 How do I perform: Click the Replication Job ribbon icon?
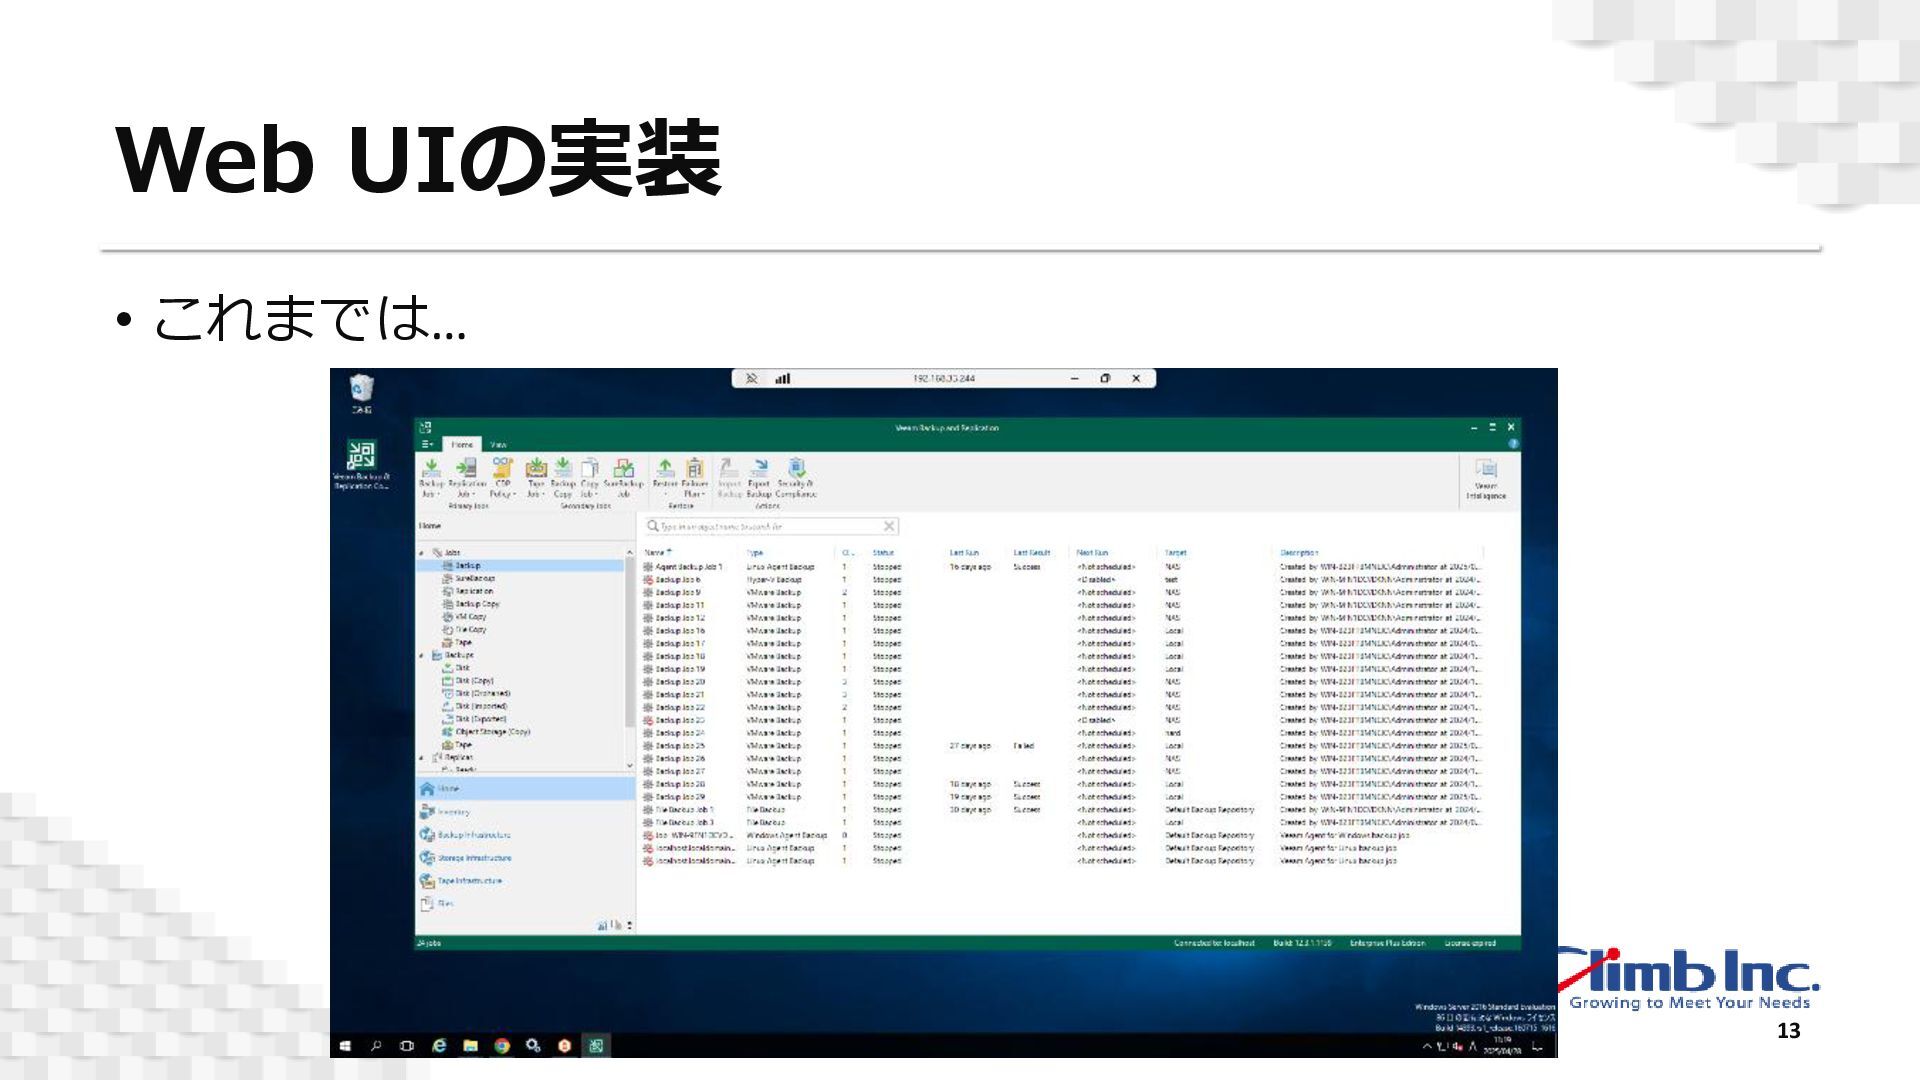coord(466,469)
